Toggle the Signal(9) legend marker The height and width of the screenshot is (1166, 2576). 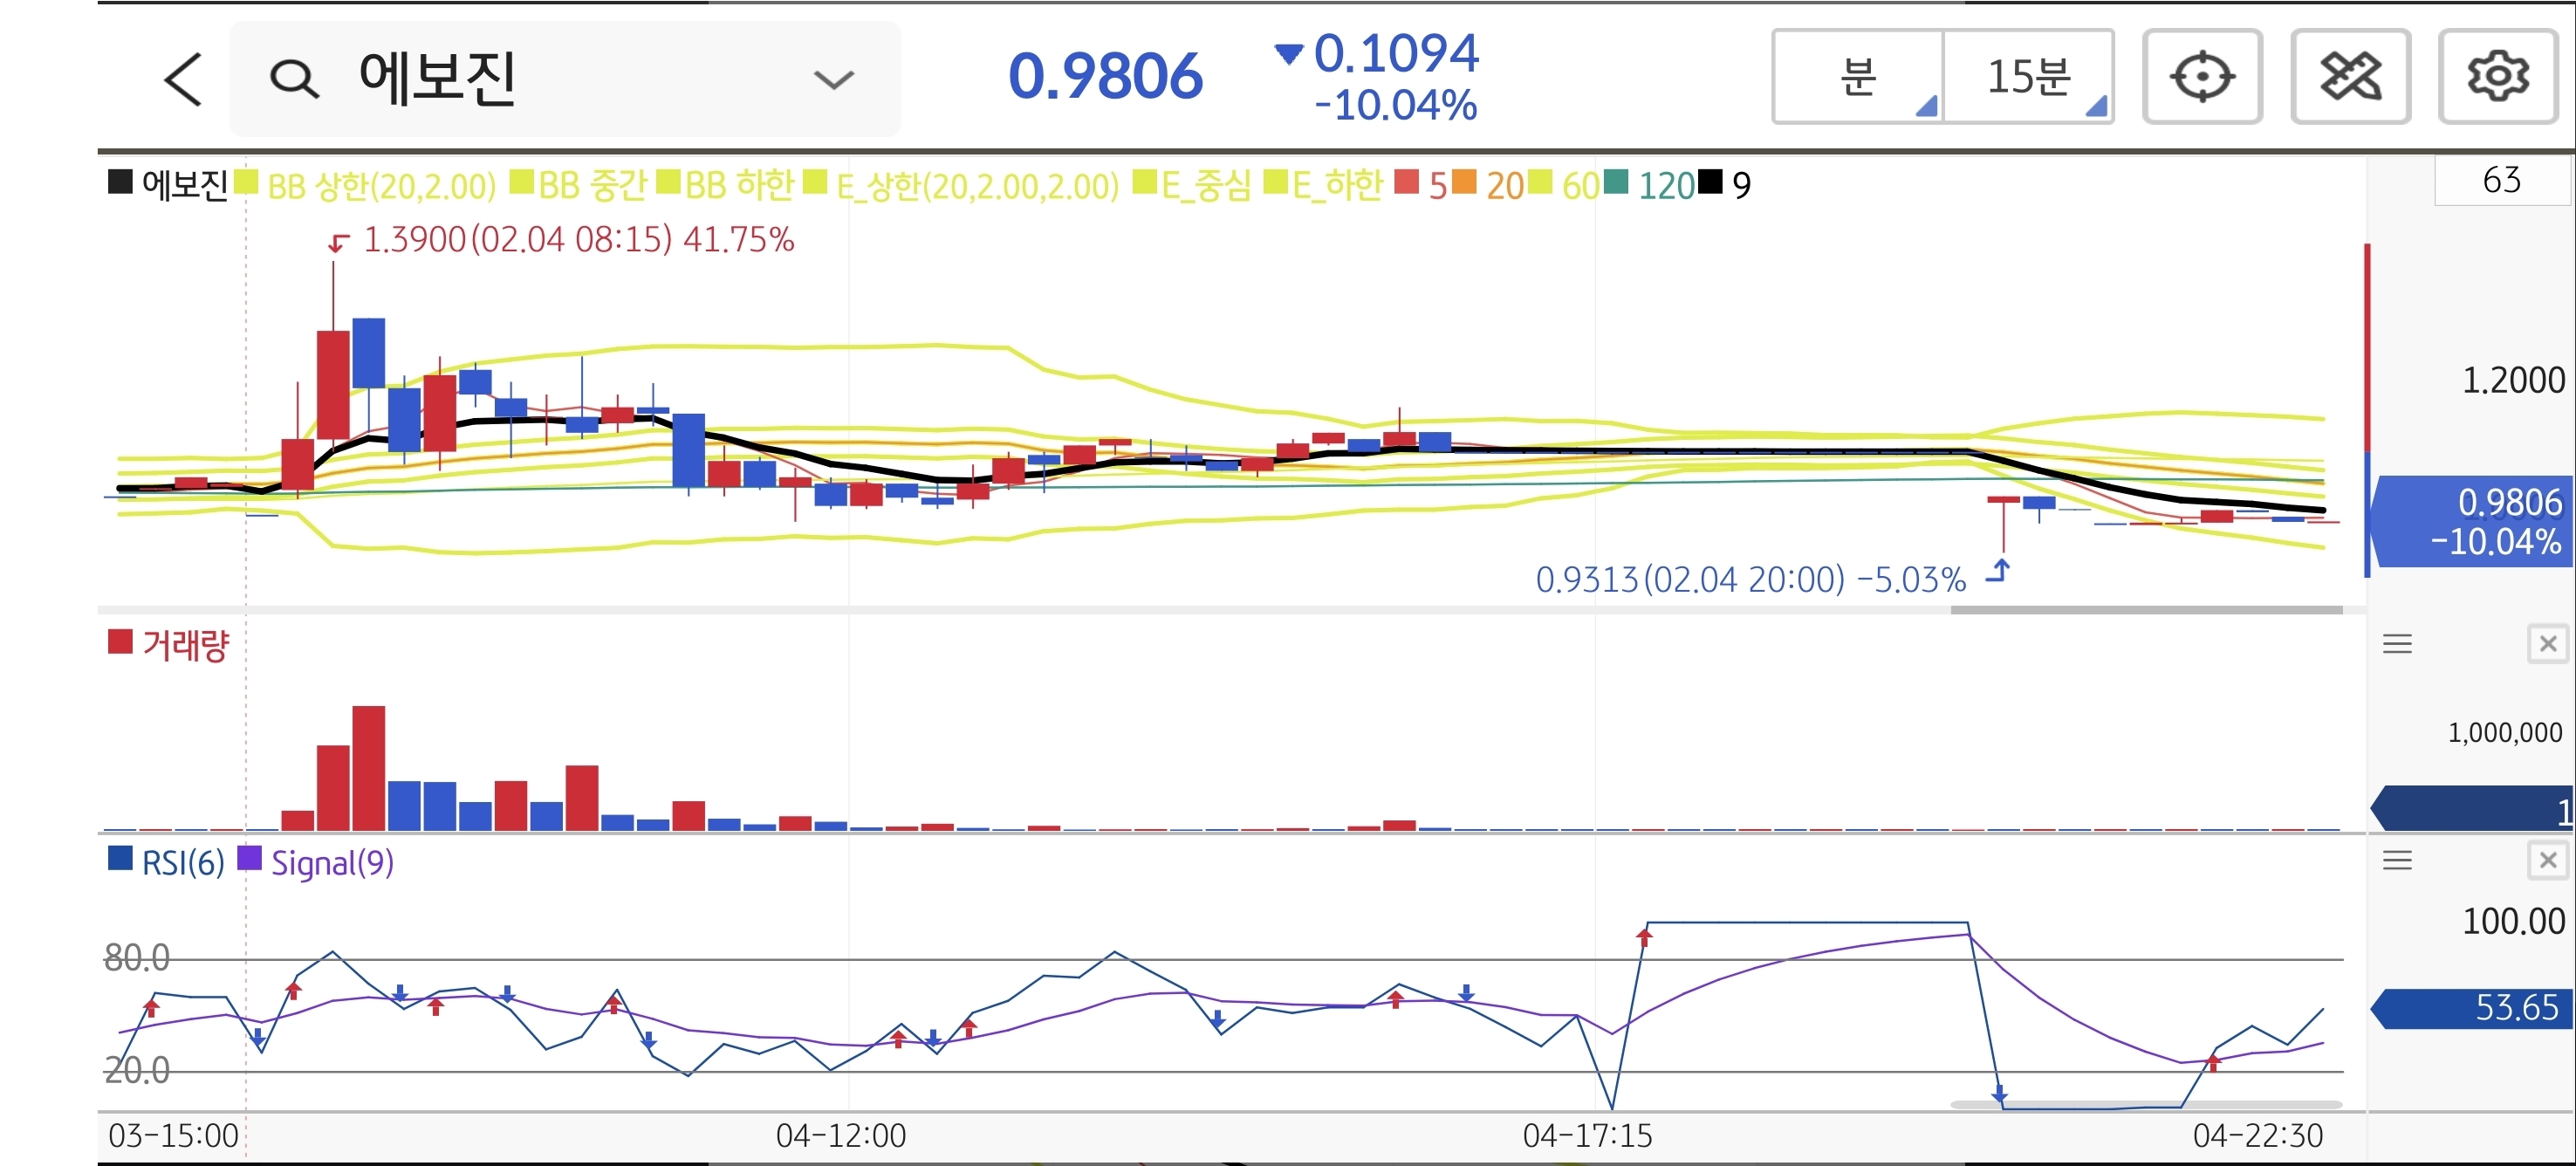[249, 859]
